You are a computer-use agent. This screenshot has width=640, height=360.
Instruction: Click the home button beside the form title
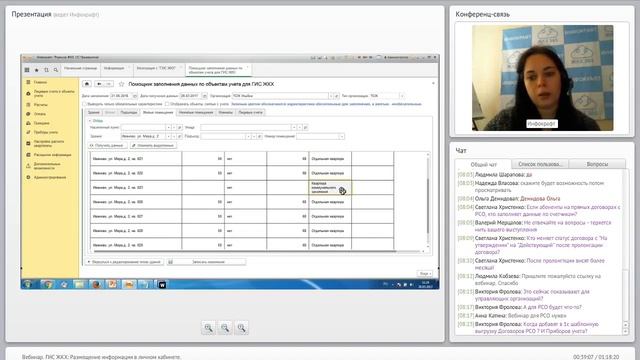pyautogui.click(x=87, y=84)
